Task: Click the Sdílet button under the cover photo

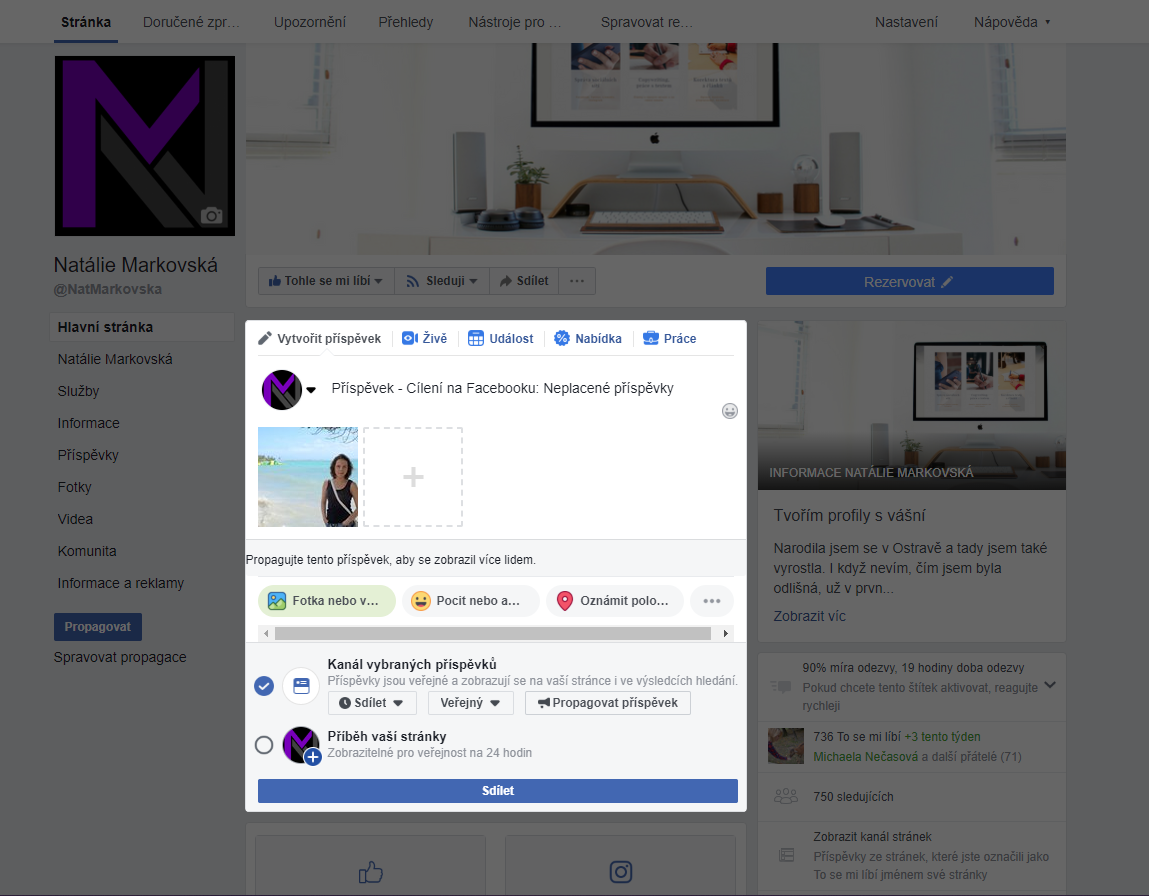Action: pyautogui.click(x=524, y=281)
